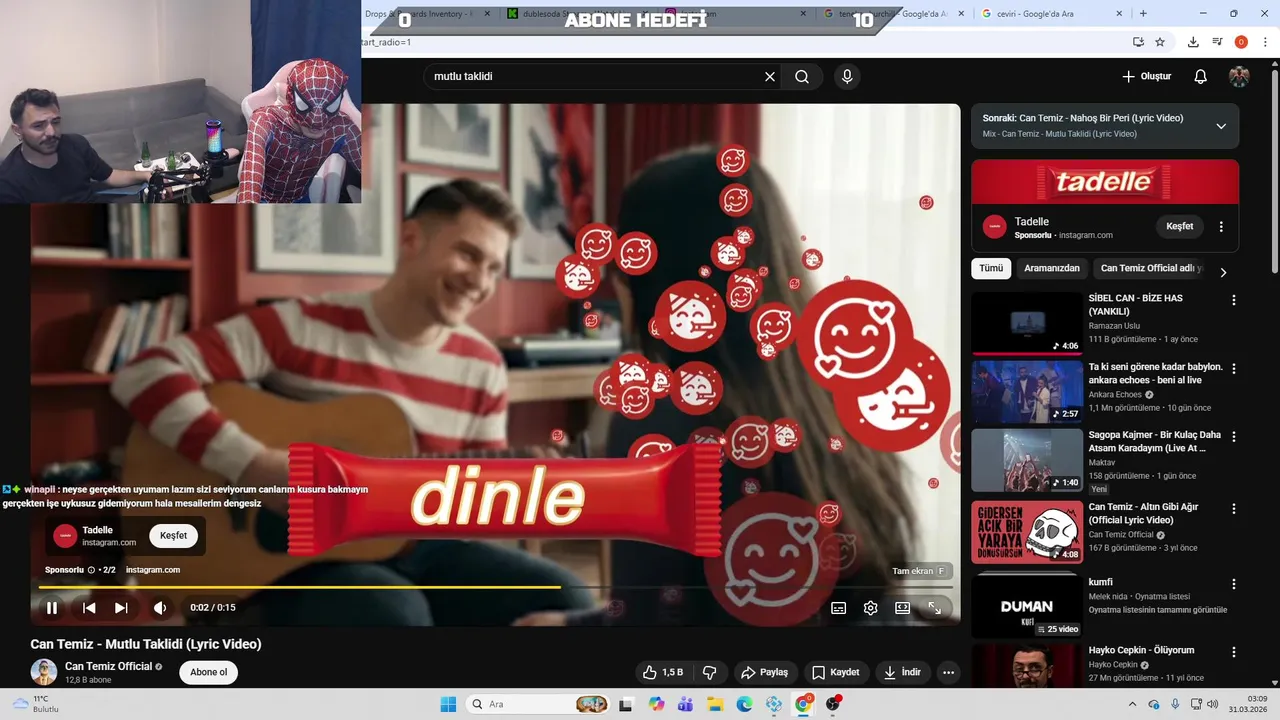Toggle subtitles with the captions icon
Screen dimensions: 1280x720
pyautogui.click(x=838, y=608)
